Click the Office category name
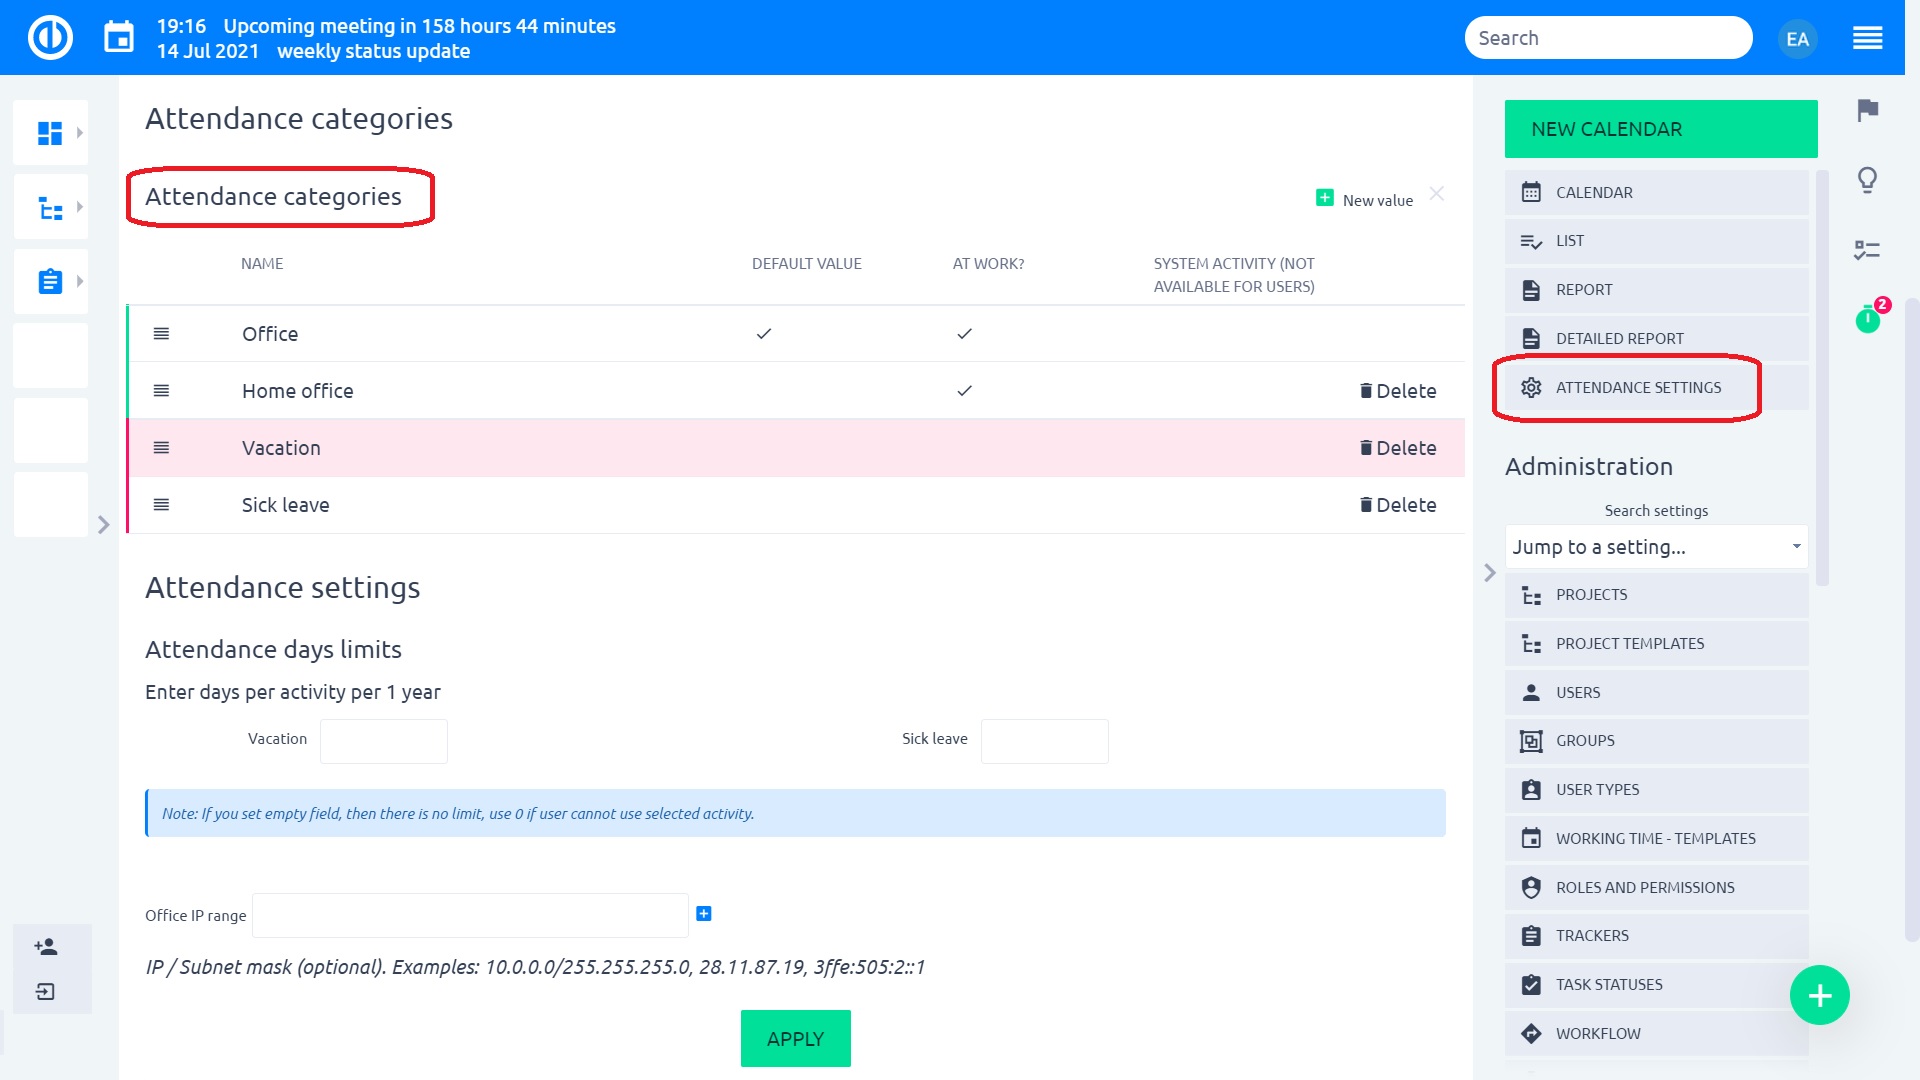1920x1080 pixels. pyautogui.click(x=270, y=334)
